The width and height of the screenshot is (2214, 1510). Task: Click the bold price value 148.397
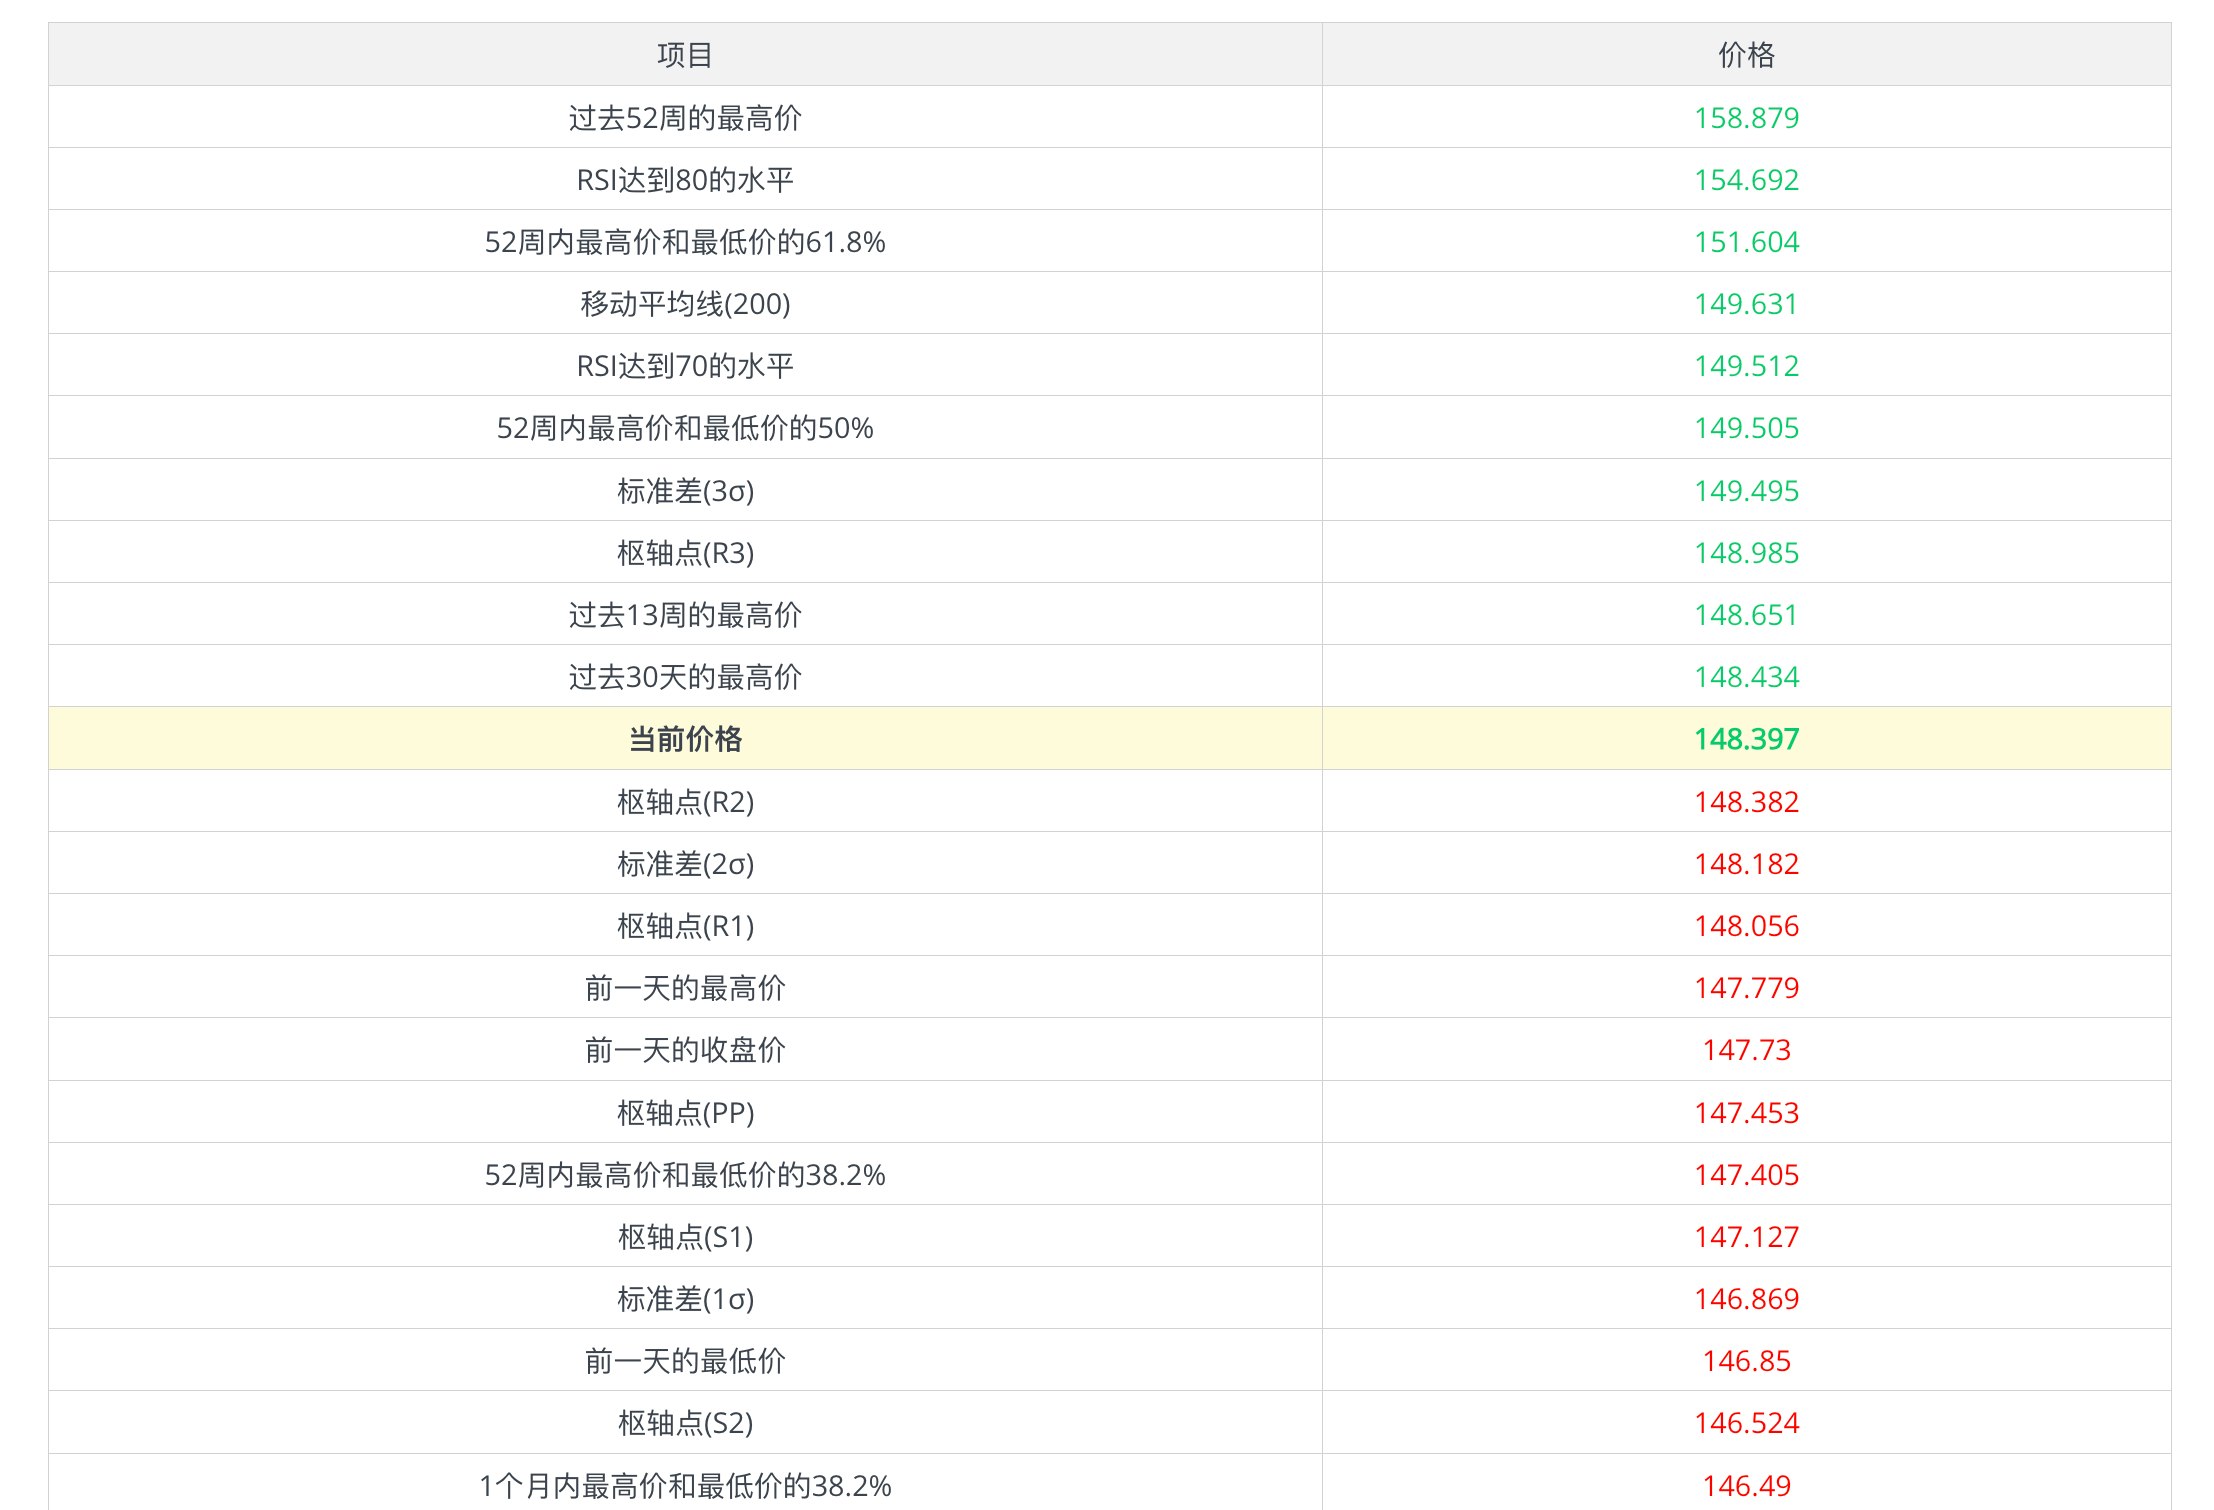click(x=1745, y=739)
